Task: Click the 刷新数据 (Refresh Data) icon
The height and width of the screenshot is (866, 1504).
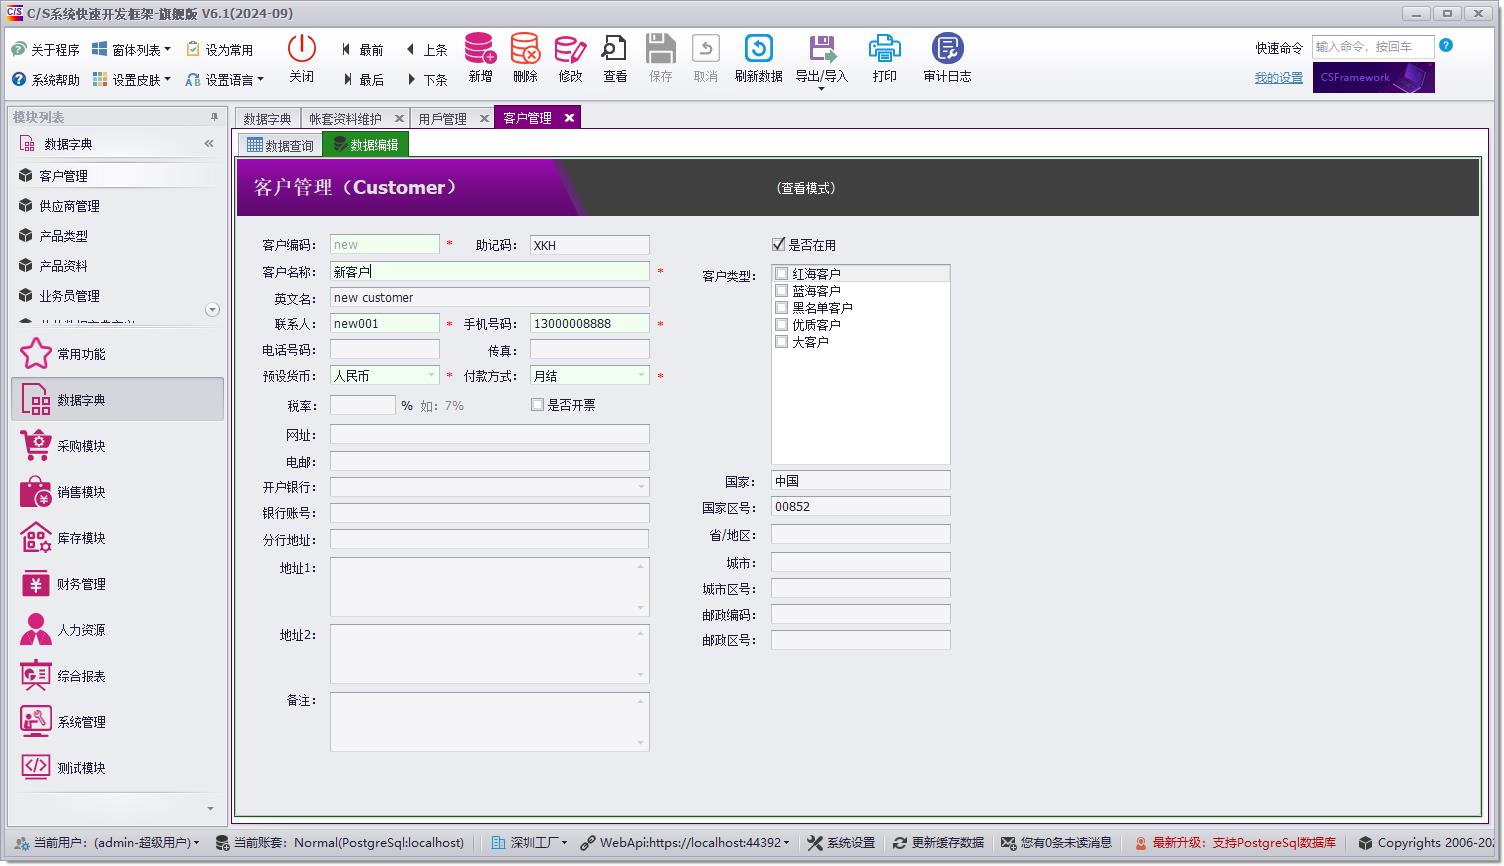Action: (758, 57)
